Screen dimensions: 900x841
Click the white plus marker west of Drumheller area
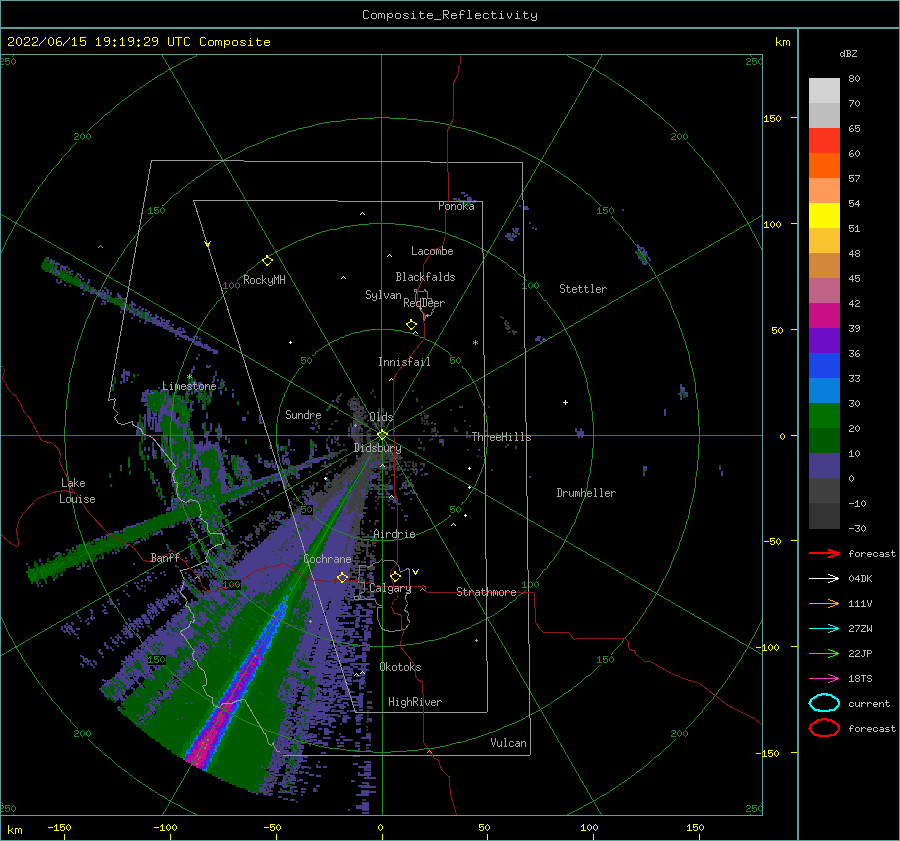(565, 402)
